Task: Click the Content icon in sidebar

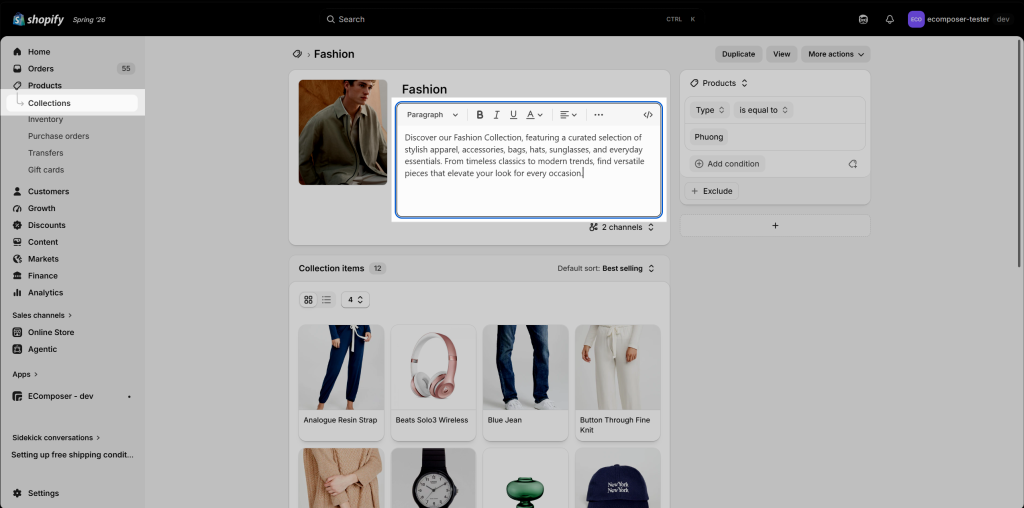Action: coord(18,242)
